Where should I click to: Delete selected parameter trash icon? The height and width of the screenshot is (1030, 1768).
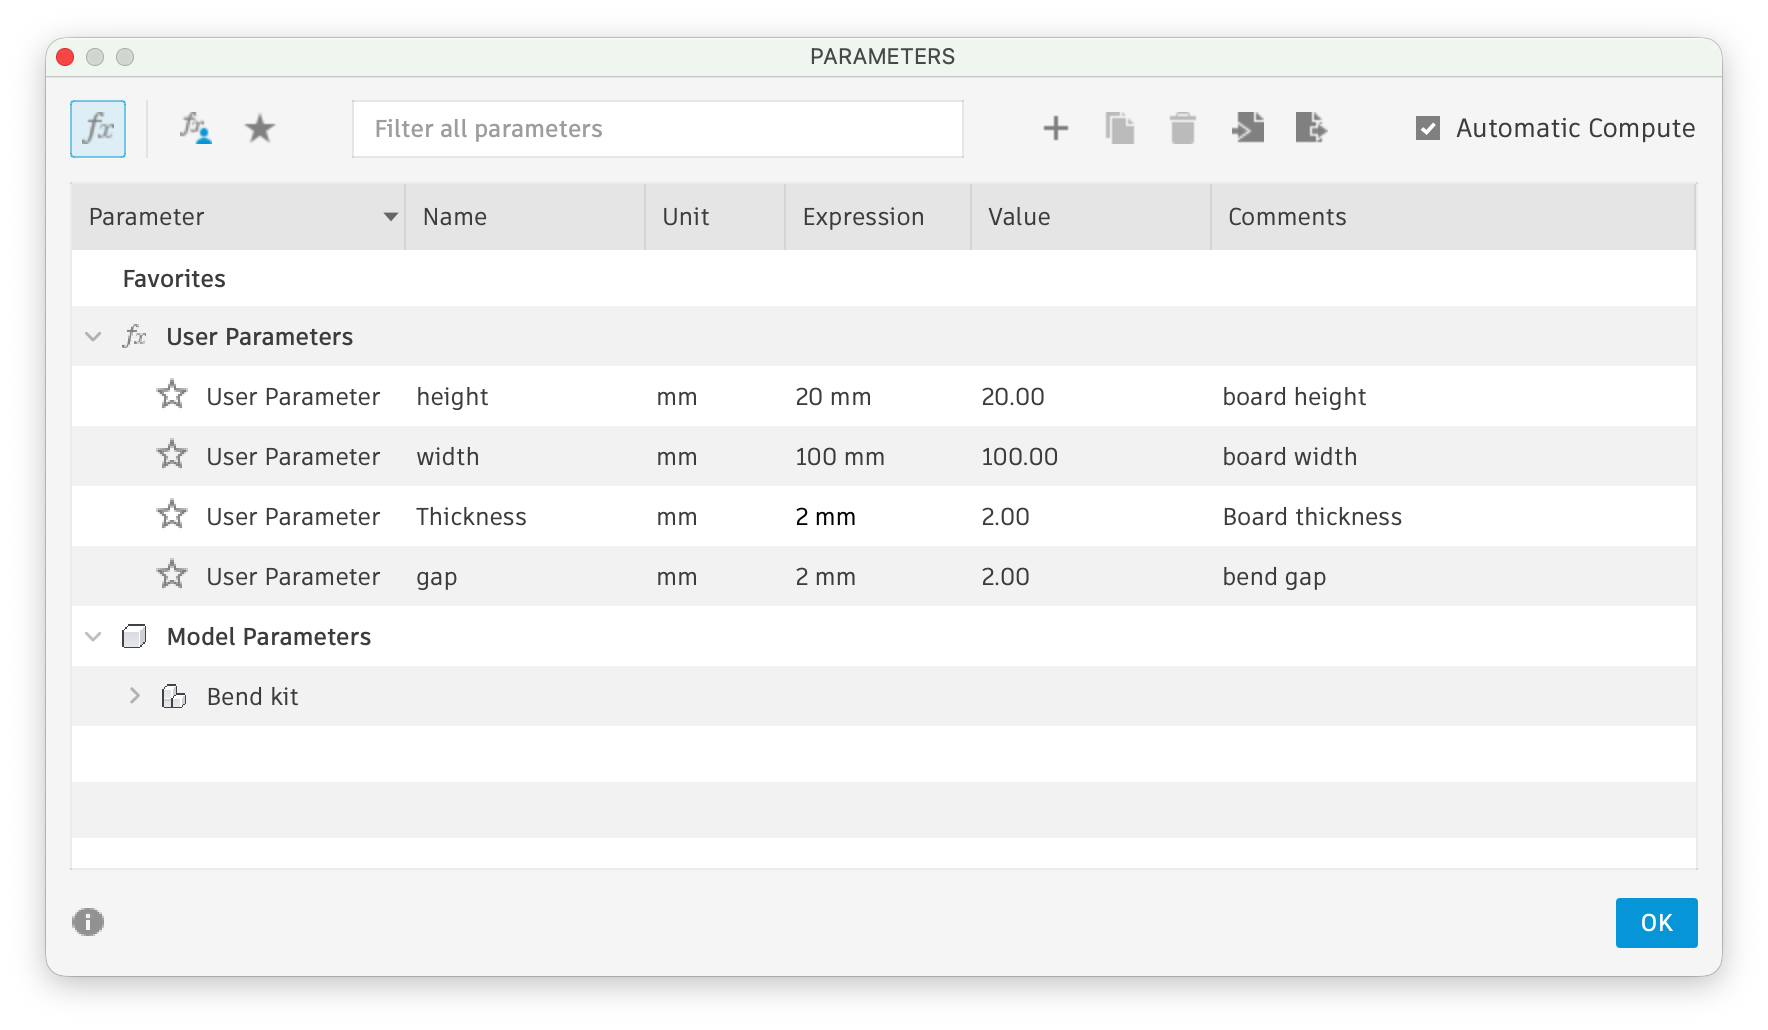coord(1183,128)
